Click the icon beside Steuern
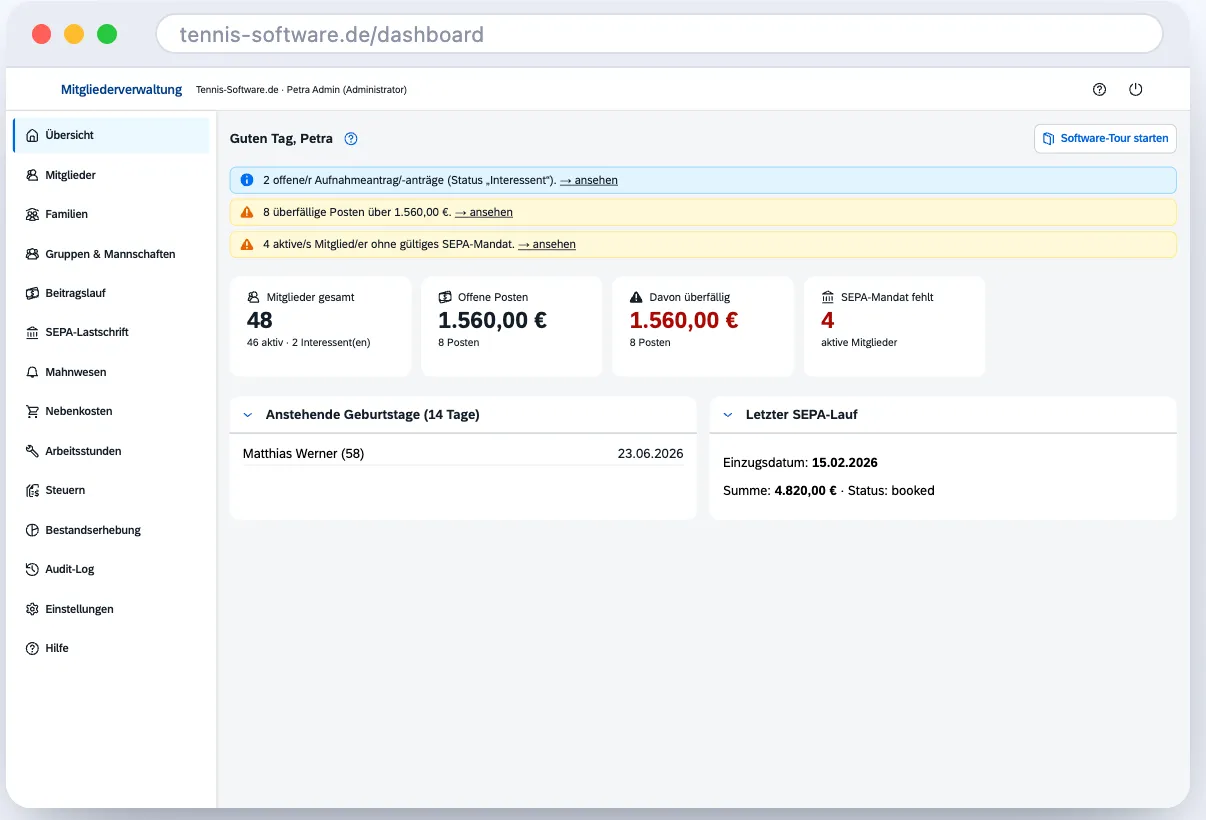The image size is (1206, 820). (32, 490)
